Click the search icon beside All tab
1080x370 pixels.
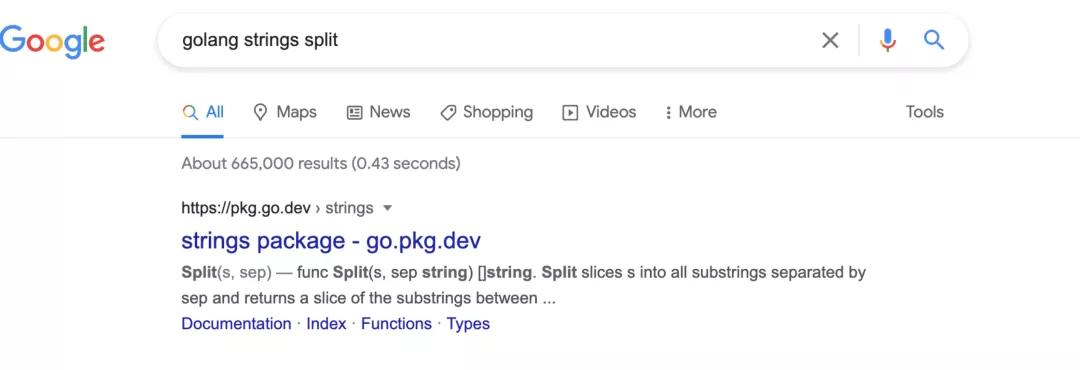190,112
